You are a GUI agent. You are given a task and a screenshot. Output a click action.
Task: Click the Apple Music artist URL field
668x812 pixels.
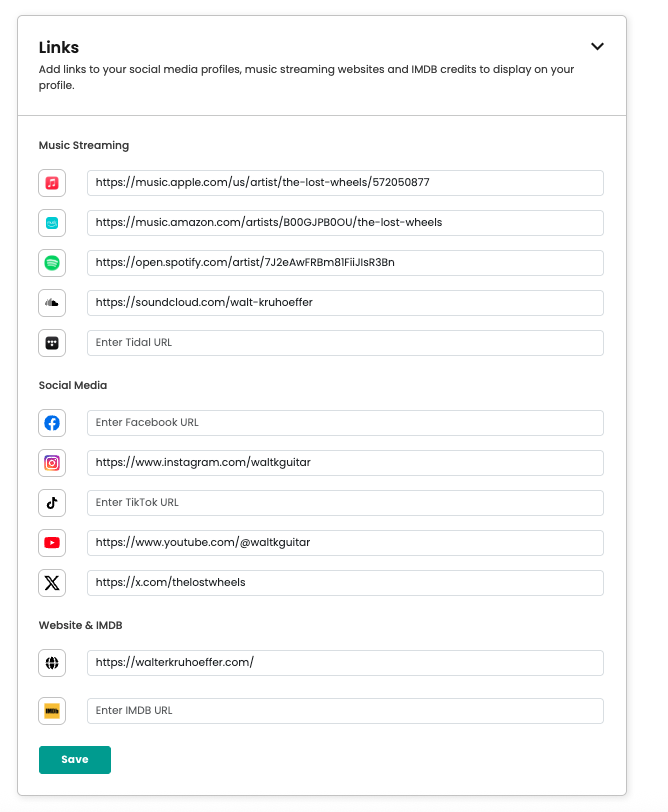pyautogui.click(x=345, y=183)
